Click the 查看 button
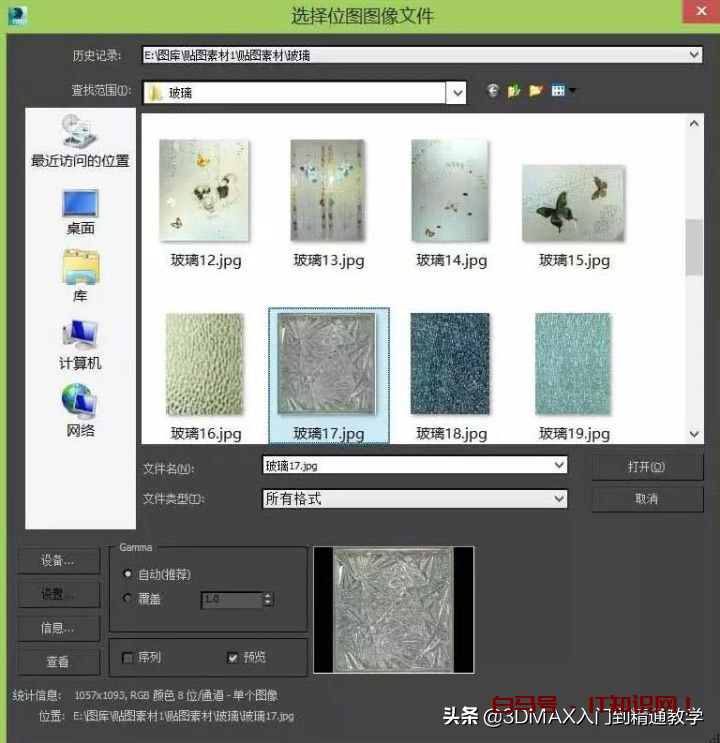720x743 pixels. (58, 661)
